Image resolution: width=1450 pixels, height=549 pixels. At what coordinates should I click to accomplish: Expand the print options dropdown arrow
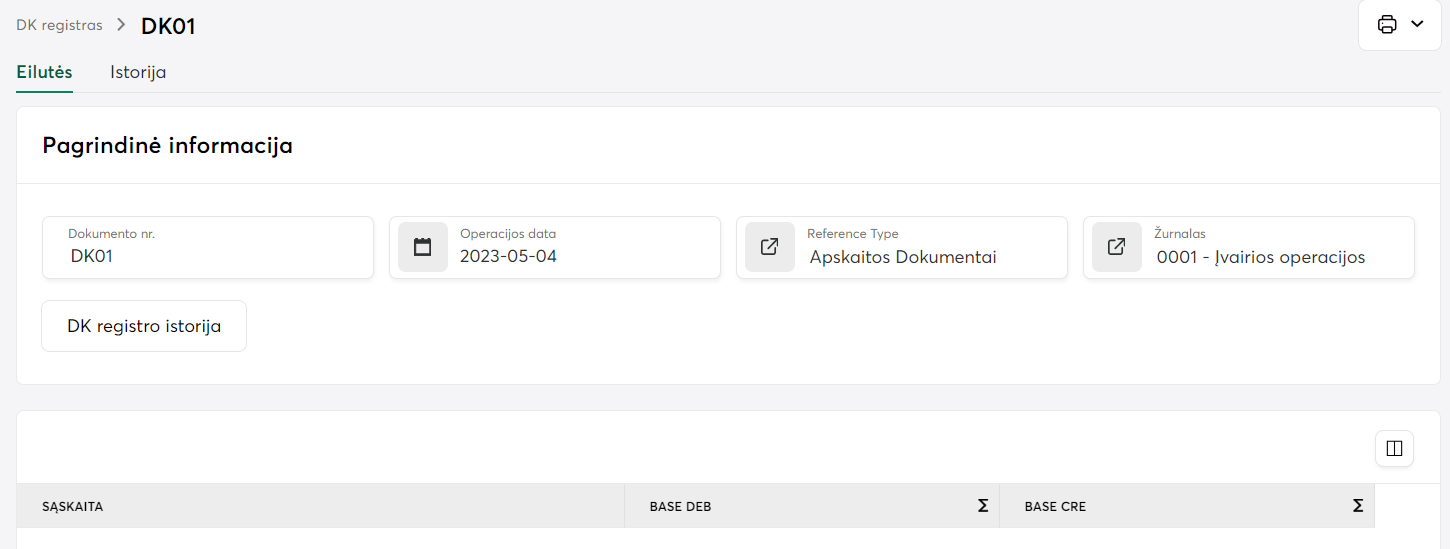tap(1417, 25)
